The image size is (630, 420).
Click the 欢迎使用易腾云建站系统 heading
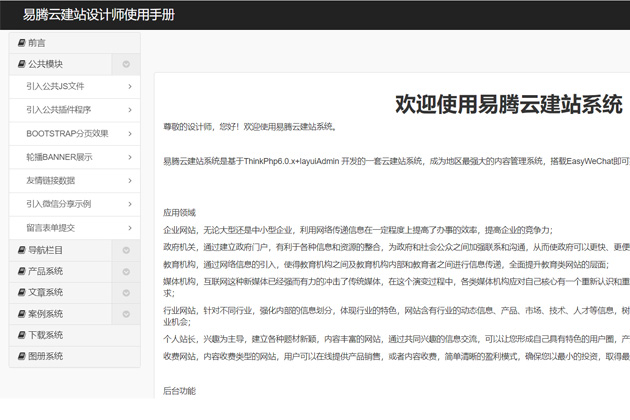click(x=509, y=104)
